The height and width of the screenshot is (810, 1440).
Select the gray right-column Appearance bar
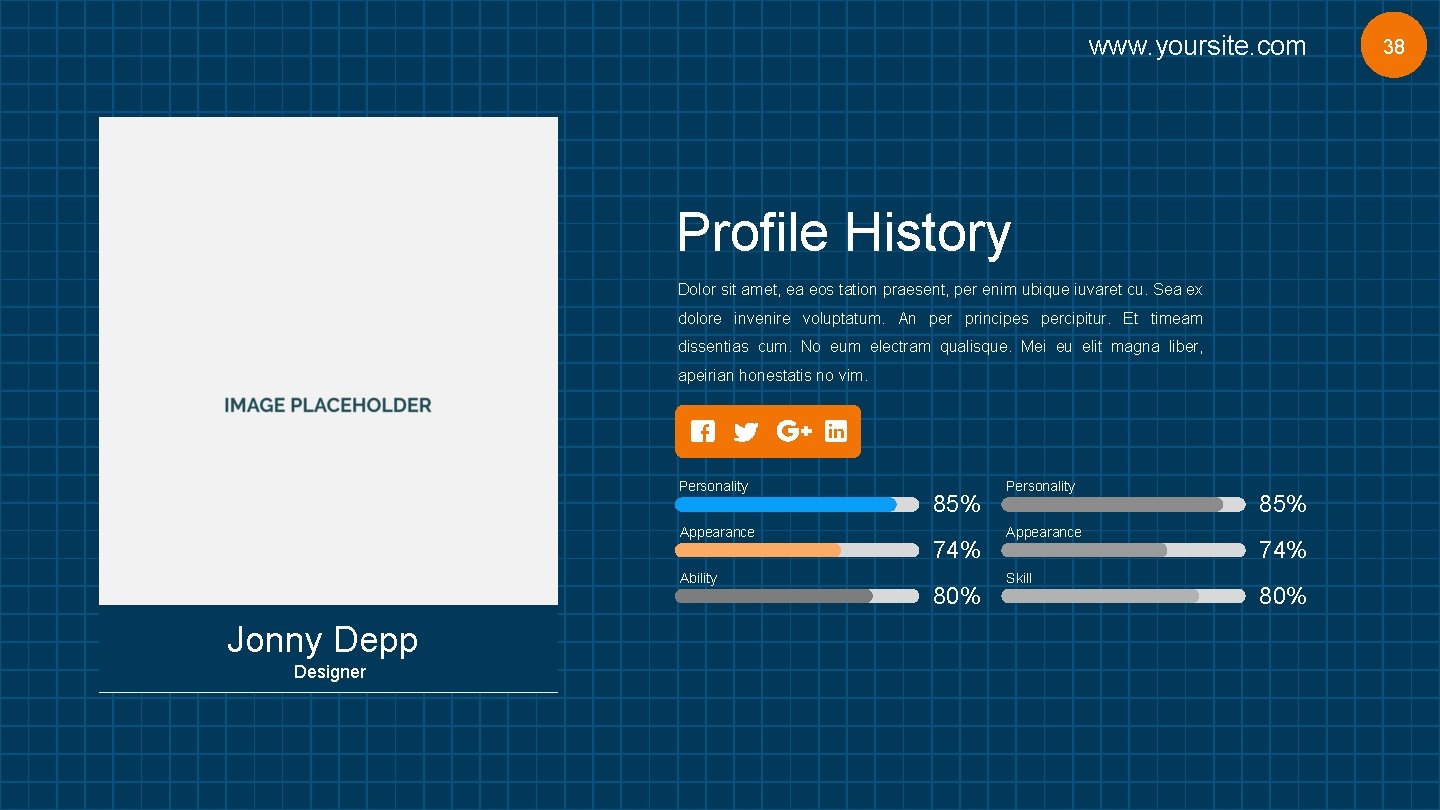(x=1123, y=550)
